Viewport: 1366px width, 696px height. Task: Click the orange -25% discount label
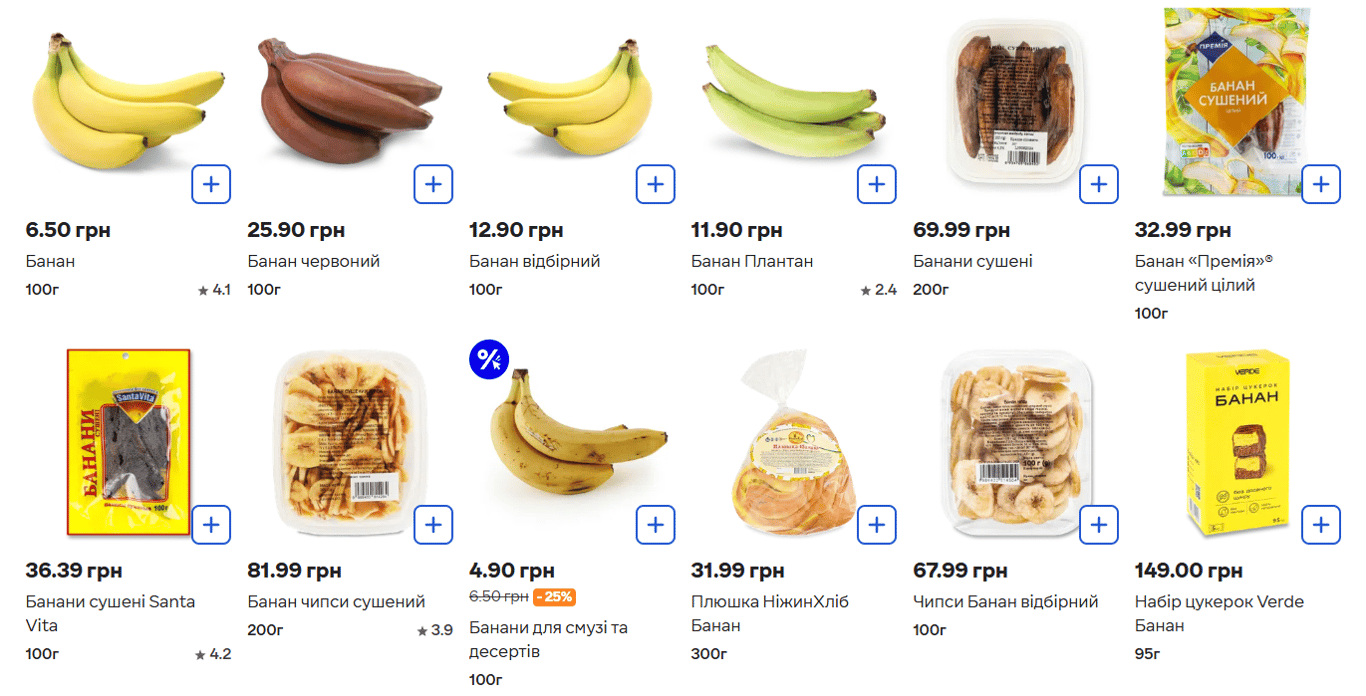(554, 597)
